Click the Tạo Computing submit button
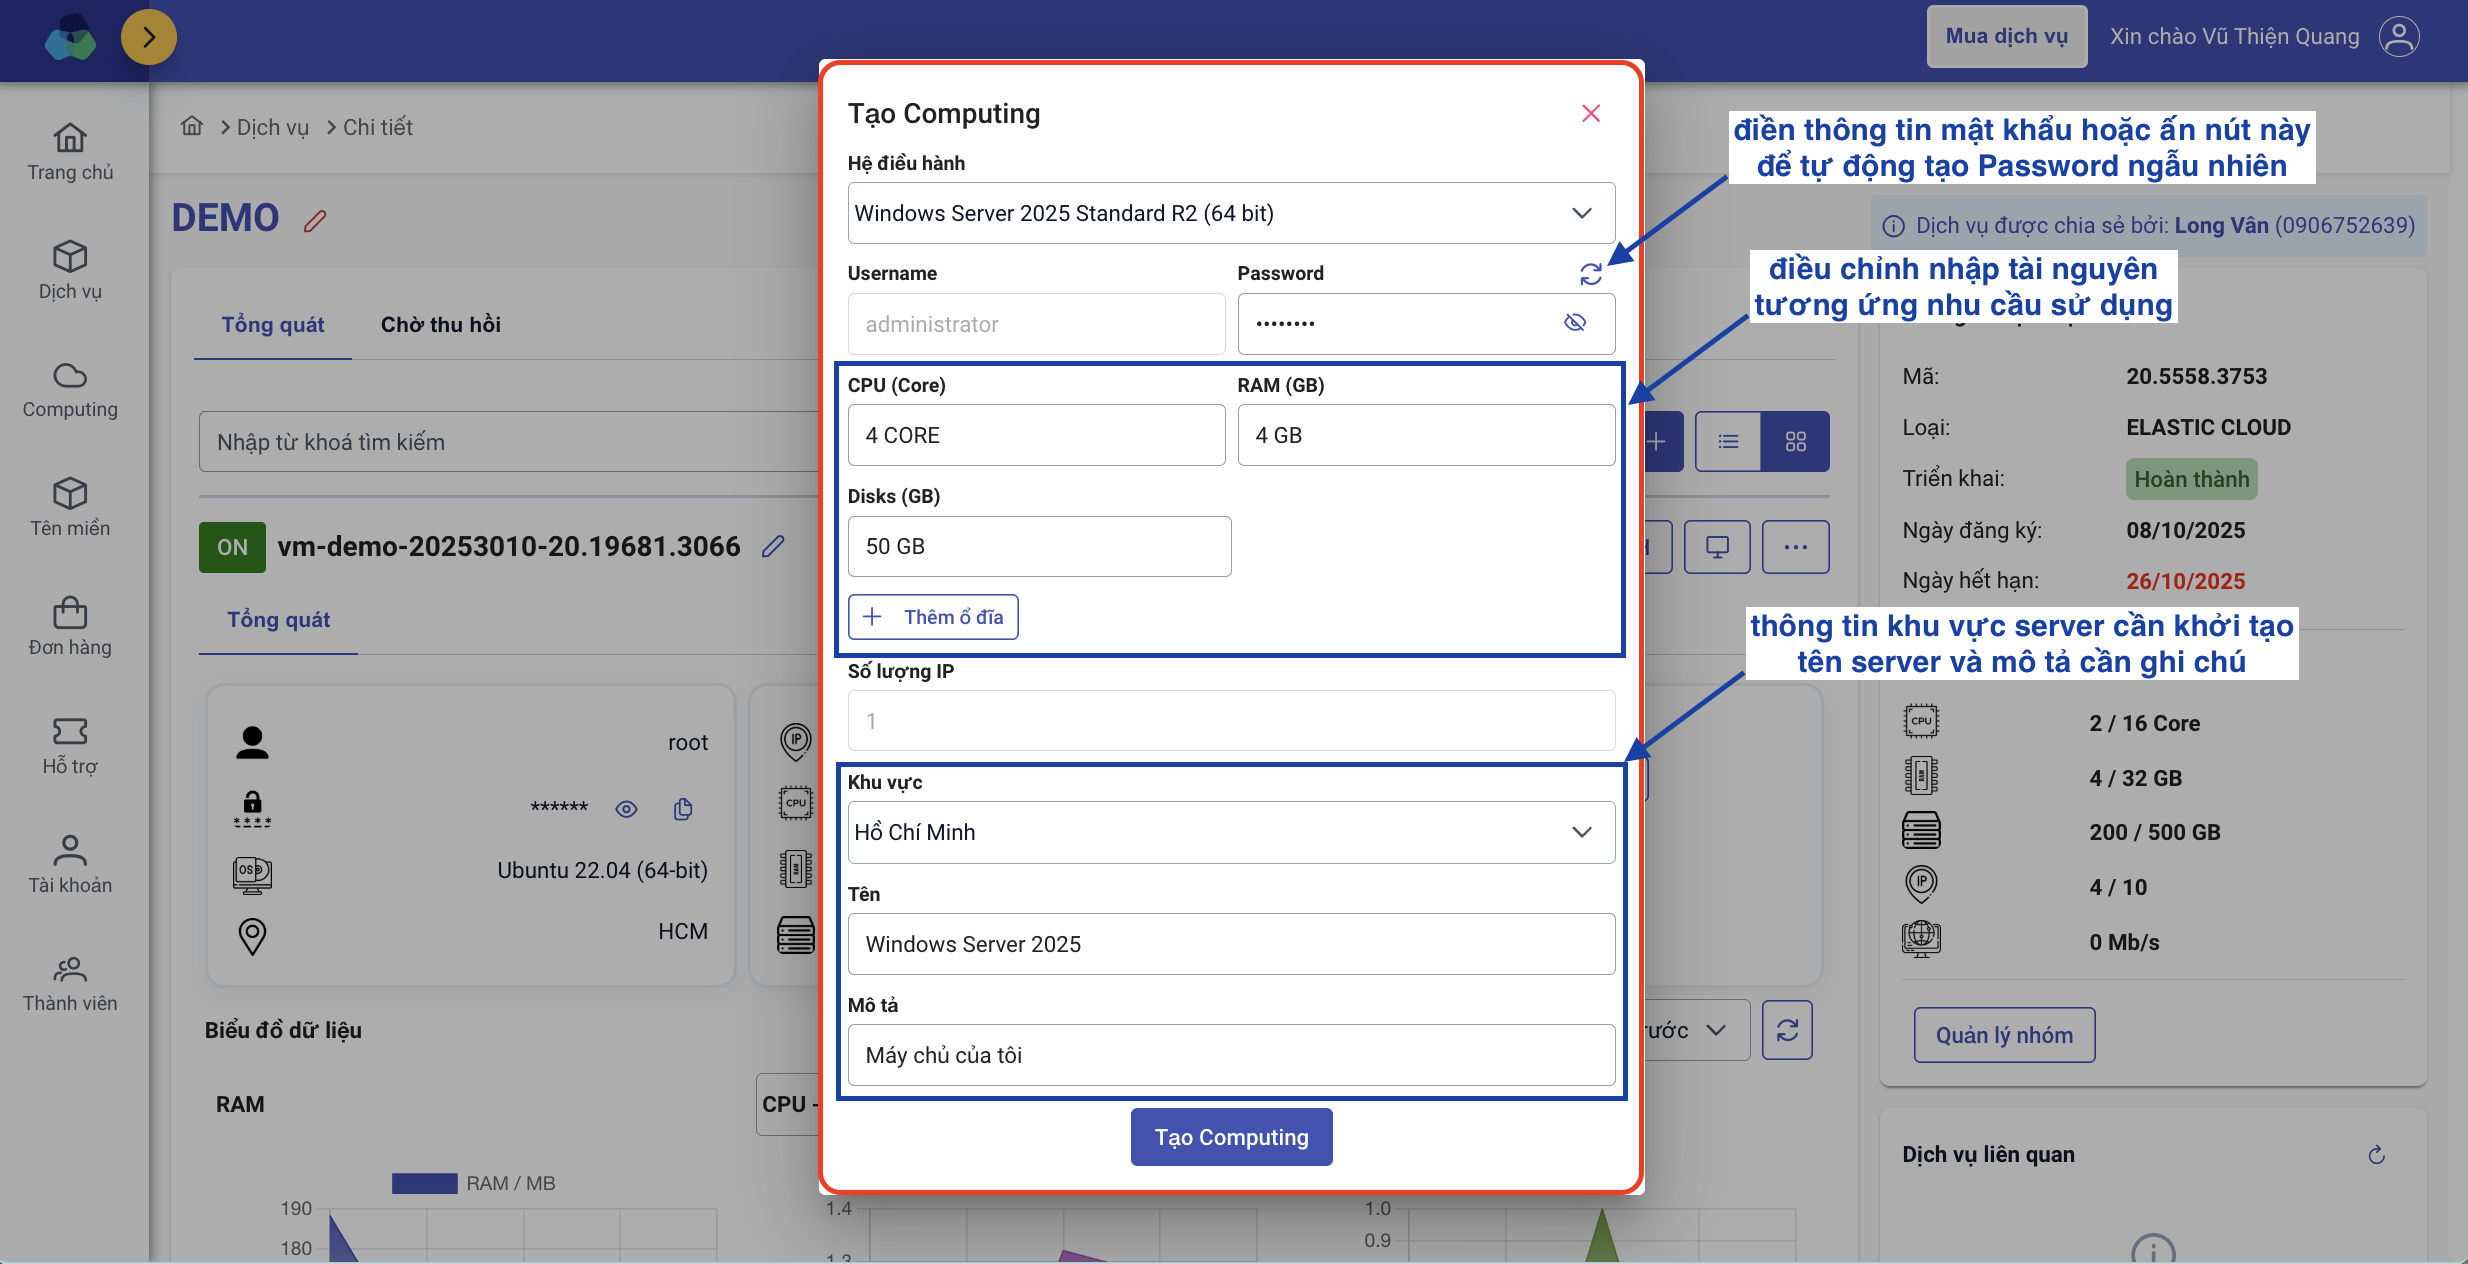2468x1264 pixels. [1231, 1137]
